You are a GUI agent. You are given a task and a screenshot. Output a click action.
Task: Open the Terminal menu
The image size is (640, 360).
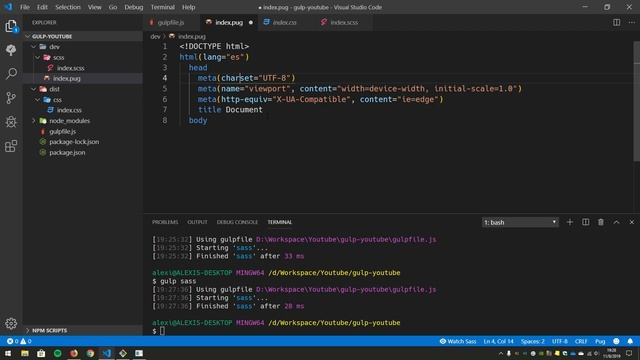(162, 7)
